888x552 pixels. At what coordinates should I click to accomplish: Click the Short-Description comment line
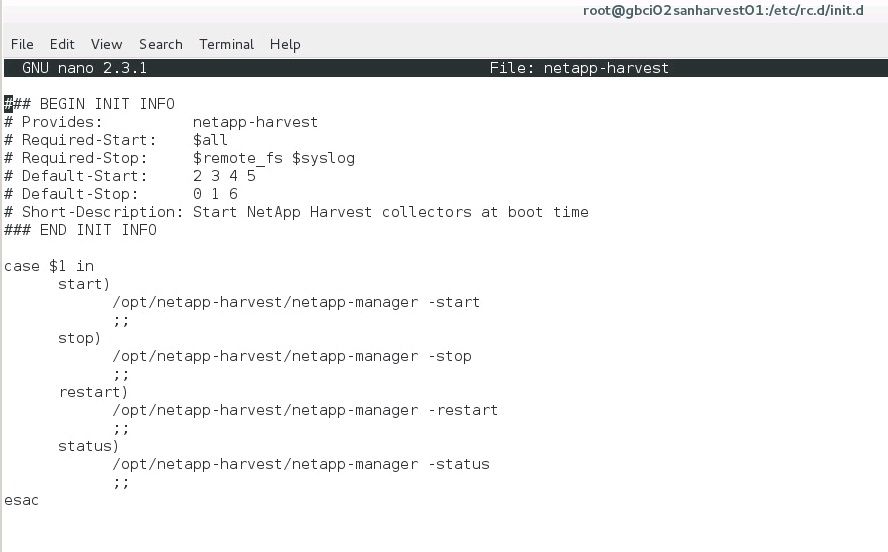296,212
